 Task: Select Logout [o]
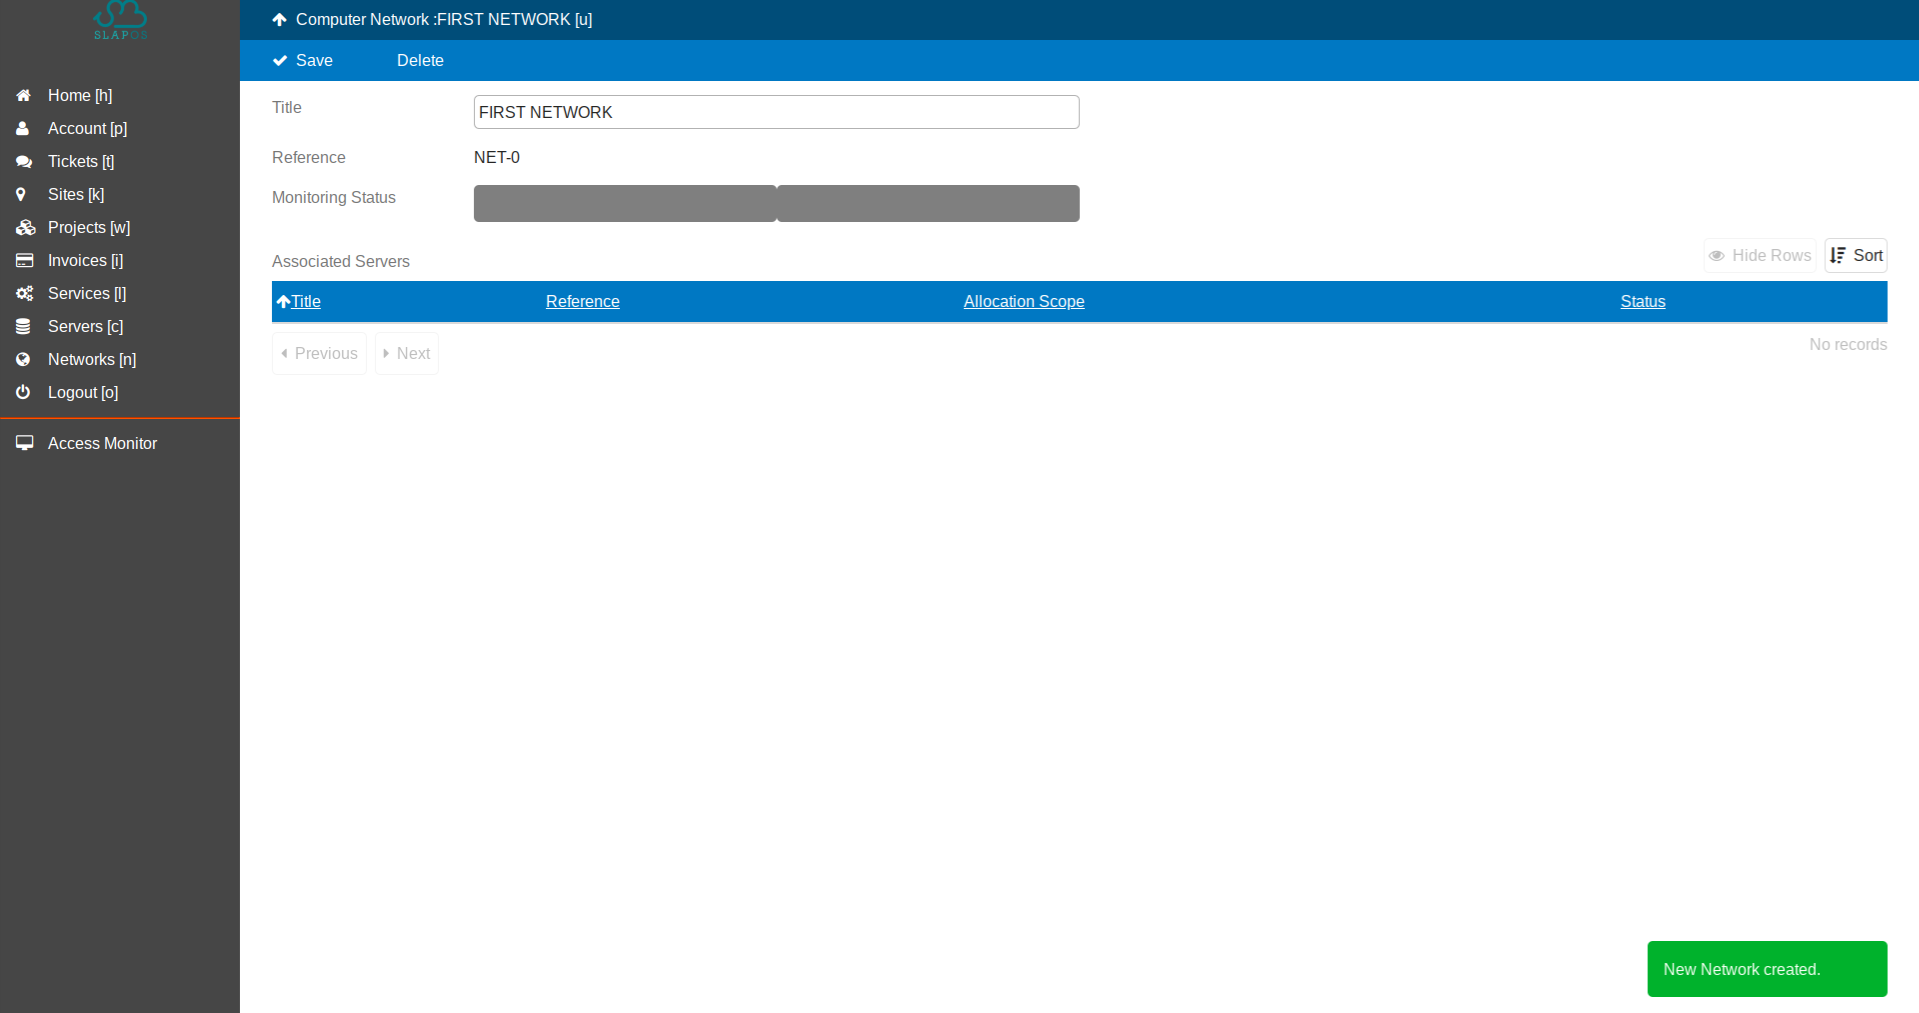click(83, 393)
